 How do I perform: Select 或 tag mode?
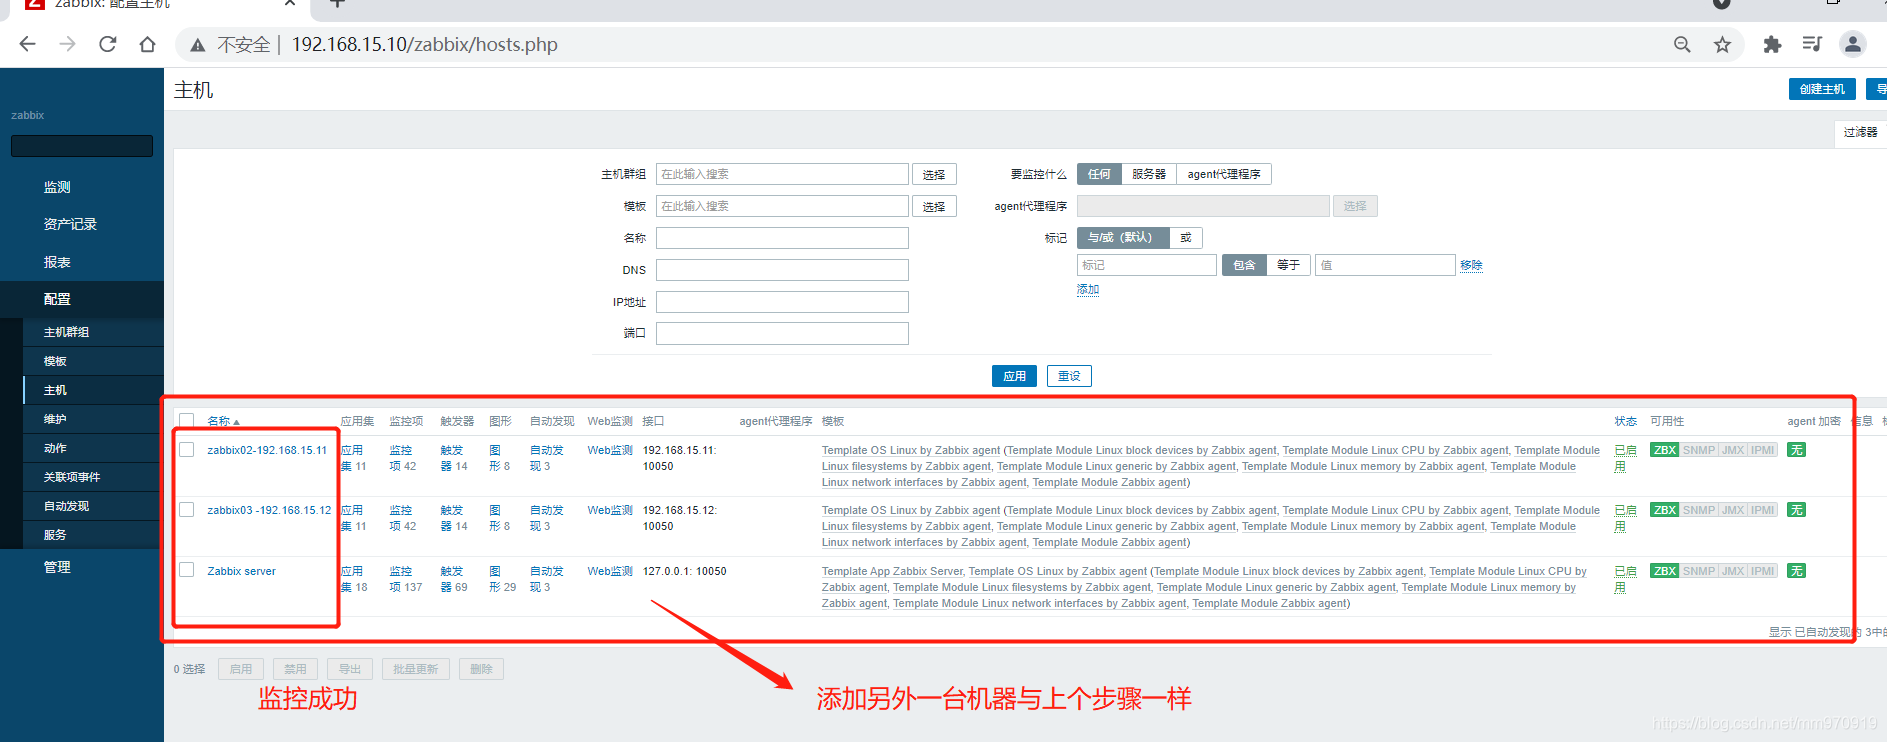click(1186, 238)
